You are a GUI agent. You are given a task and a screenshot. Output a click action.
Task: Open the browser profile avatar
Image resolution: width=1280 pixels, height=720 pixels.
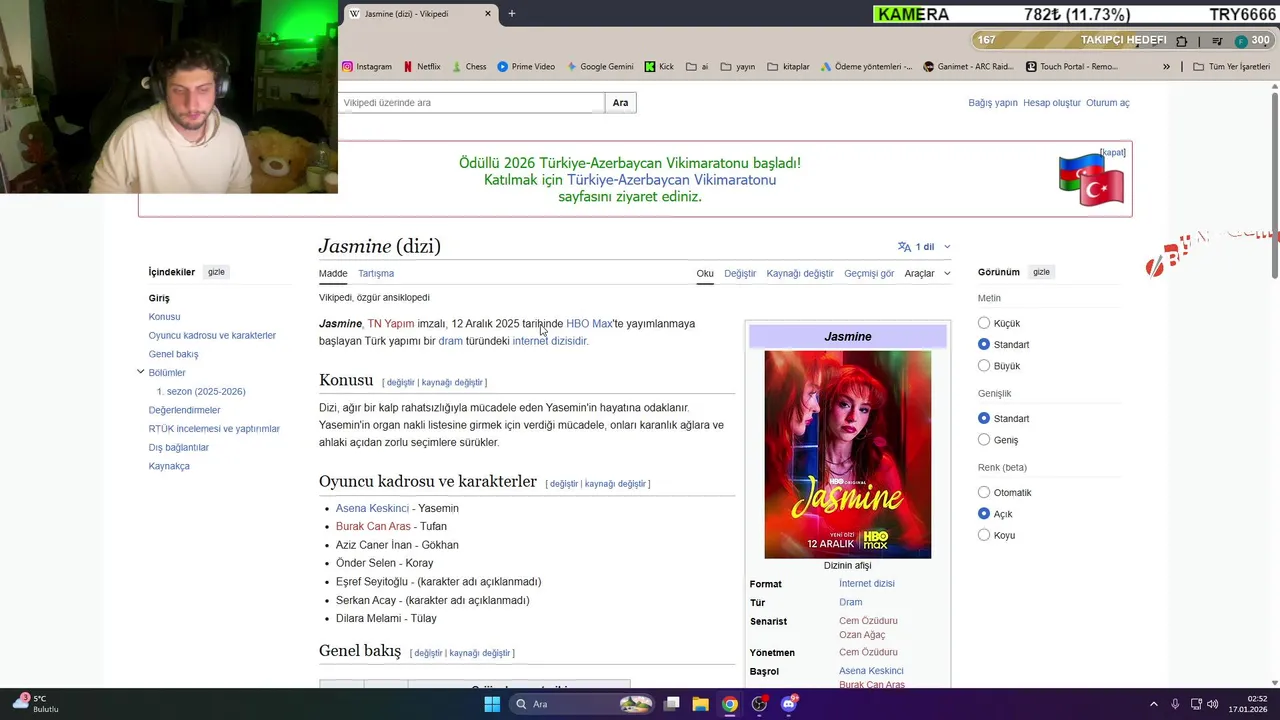1241,41
